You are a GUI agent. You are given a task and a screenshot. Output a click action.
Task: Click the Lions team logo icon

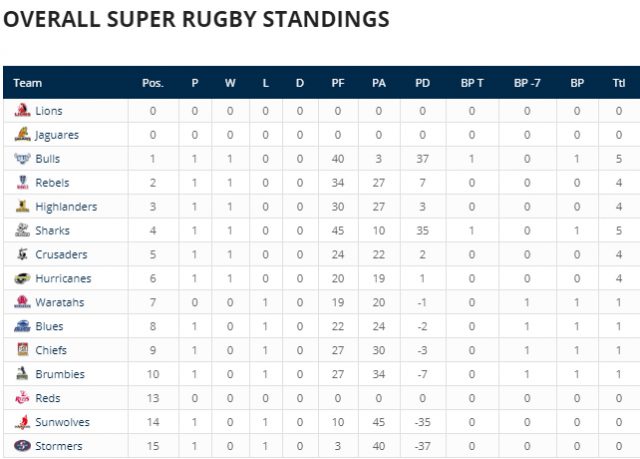(x=22, y=110)
